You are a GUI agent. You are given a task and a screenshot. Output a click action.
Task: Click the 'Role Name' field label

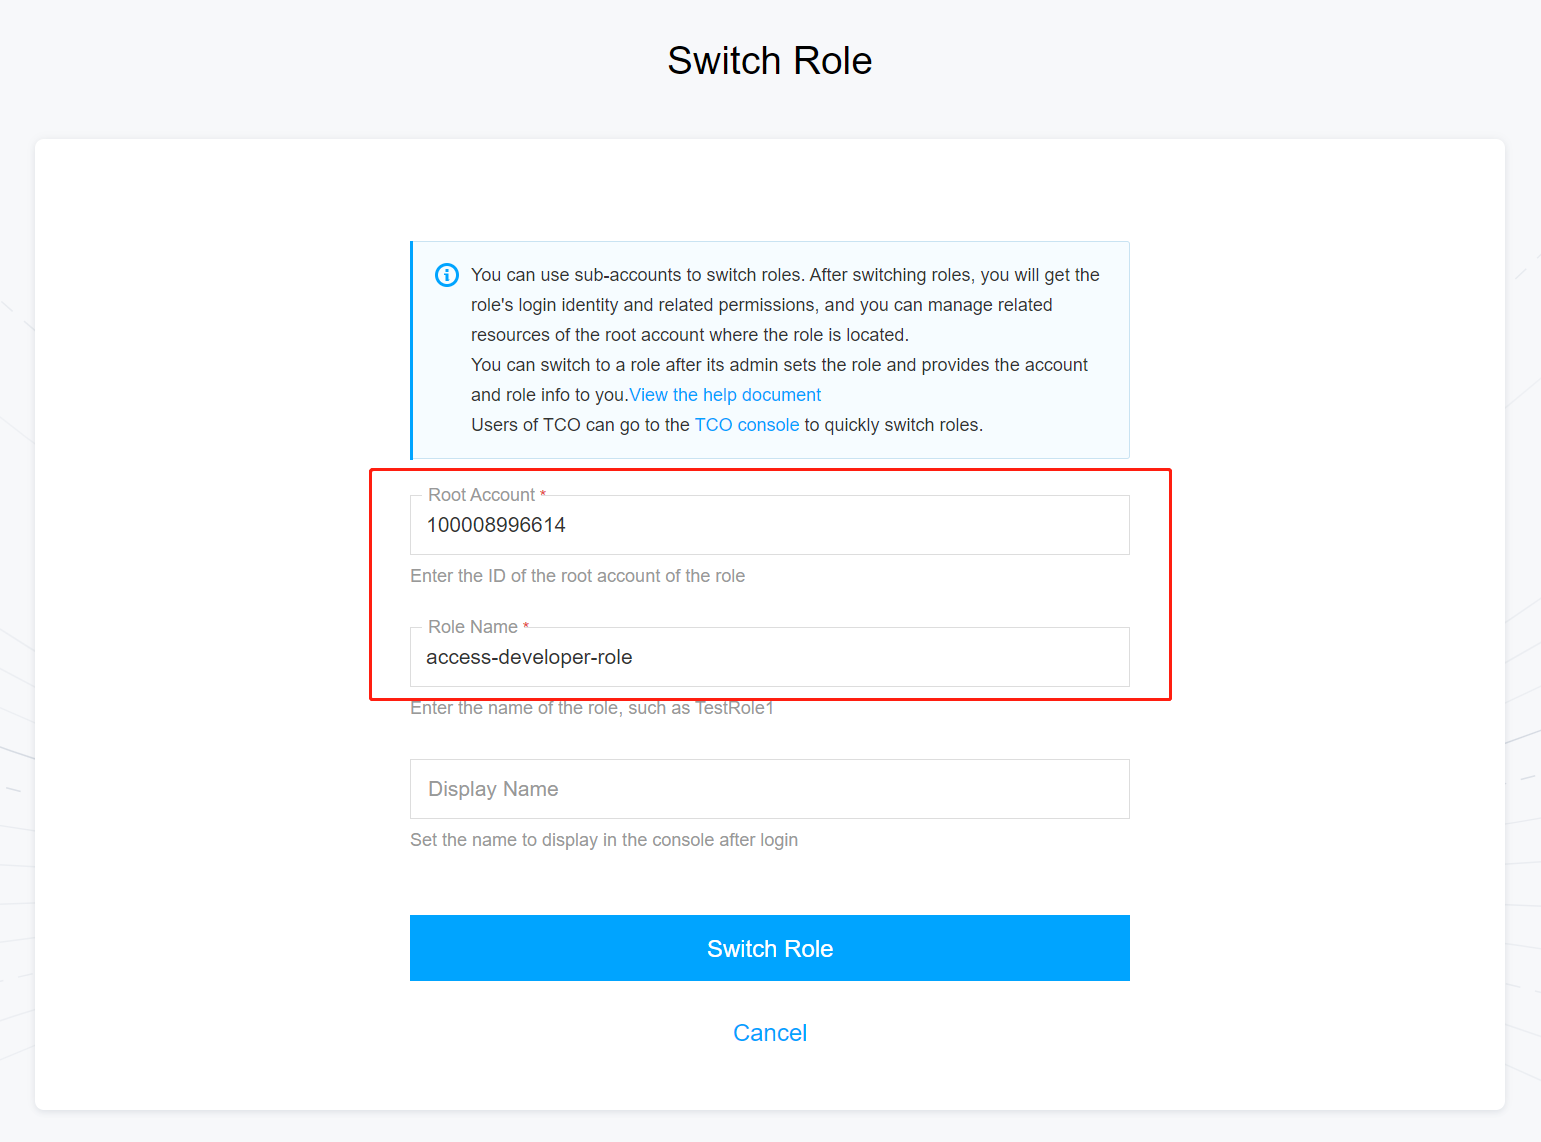click(472, 627)
